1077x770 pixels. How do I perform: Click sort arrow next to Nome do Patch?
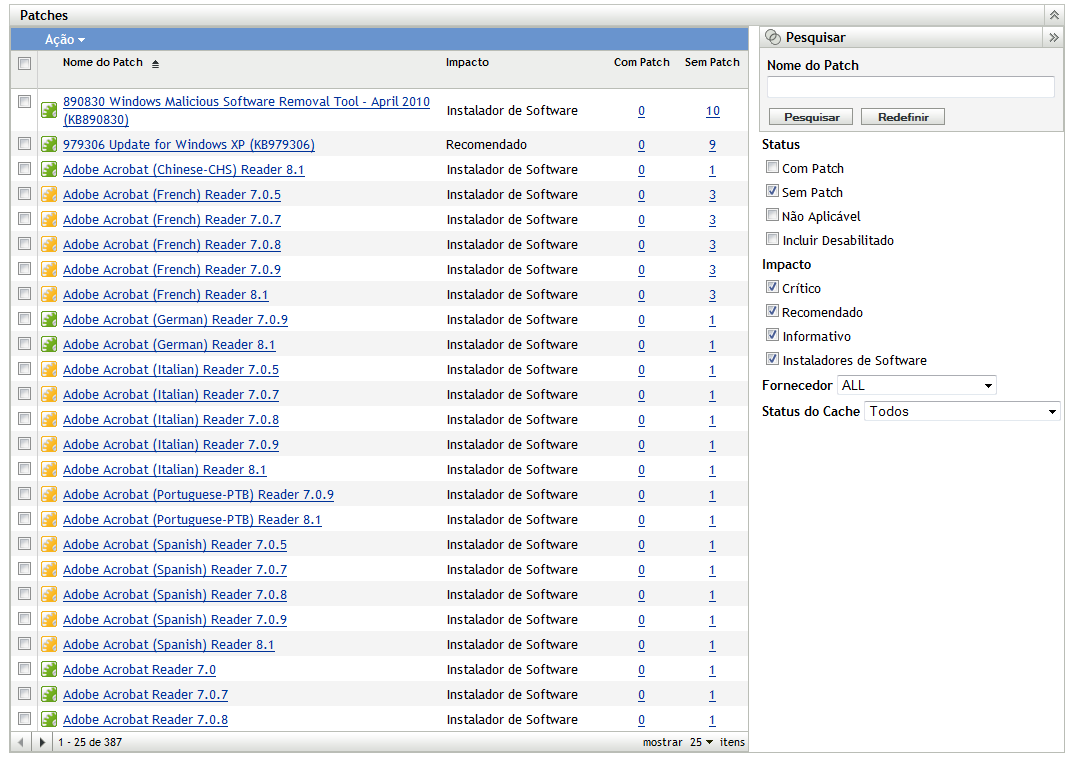155,64
